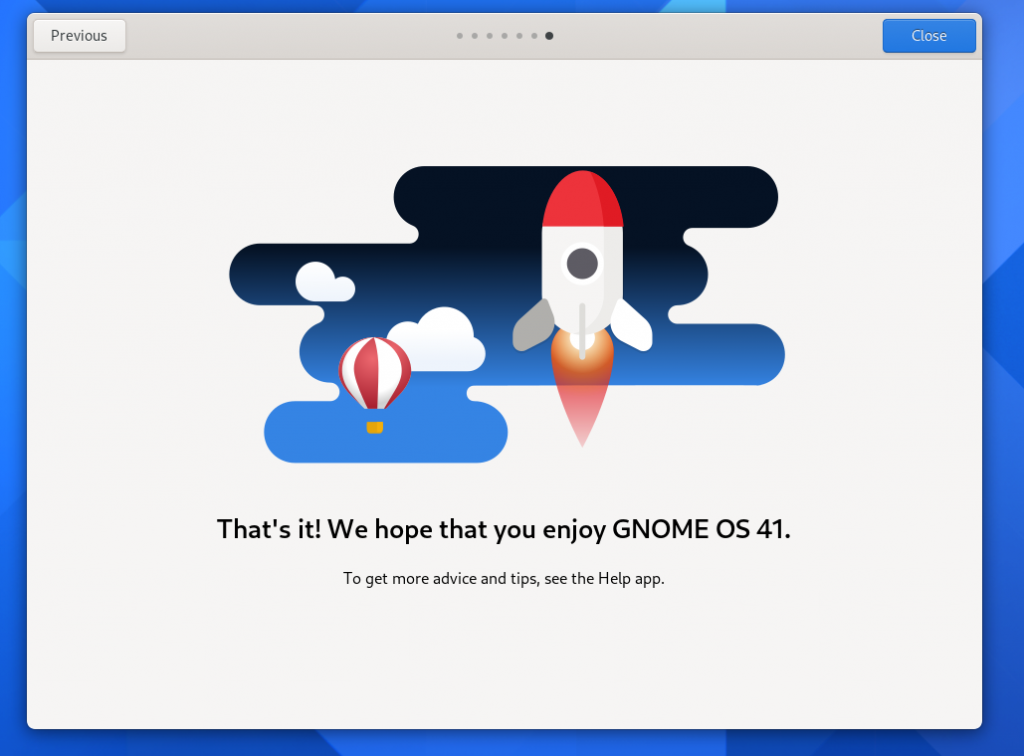1024x756 pixels.
Task: Pick the sixth page indicator dot
Action: pyautogui.click(x=535, y=36)
